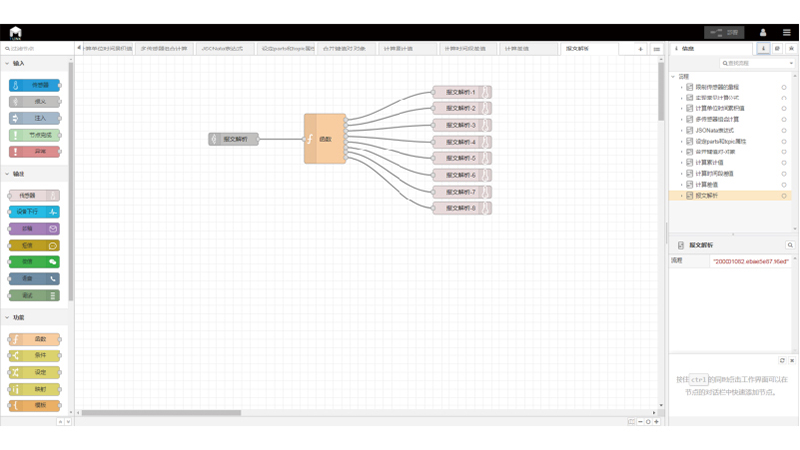Open the user account icon
Viewport: 800px width, 450px height.
(x=763, y=33)
